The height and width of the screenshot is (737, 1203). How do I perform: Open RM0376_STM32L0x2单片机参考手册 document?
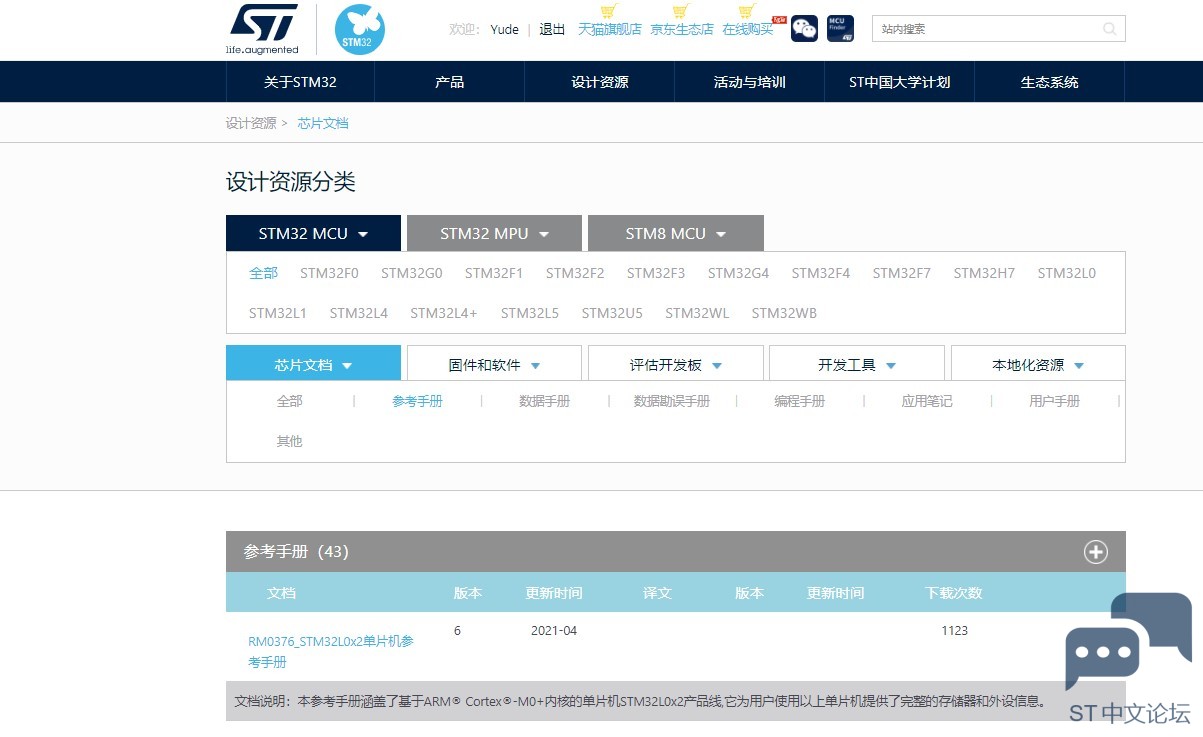click(331, 651)
